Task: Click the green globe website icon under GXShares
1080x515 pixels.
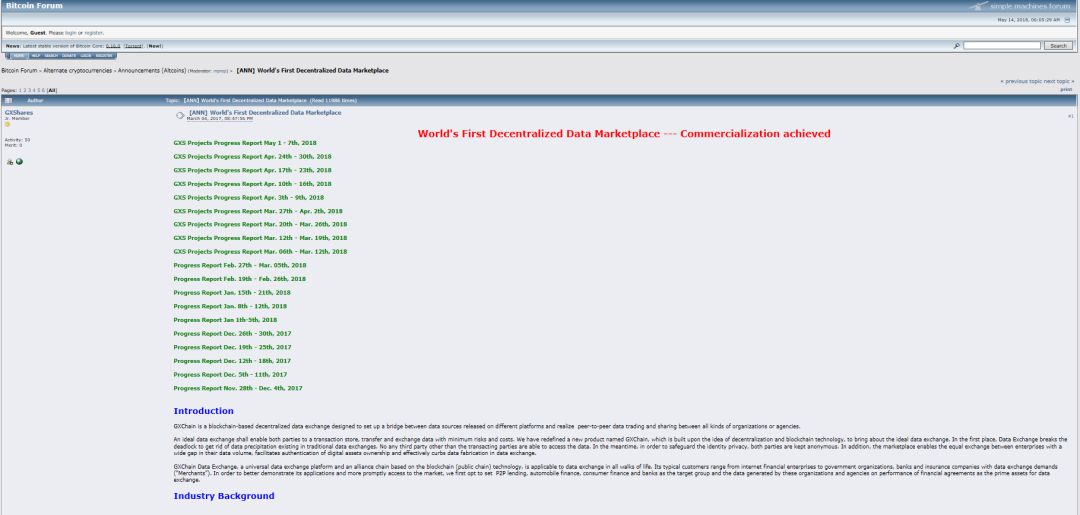Action: [19, 162]
